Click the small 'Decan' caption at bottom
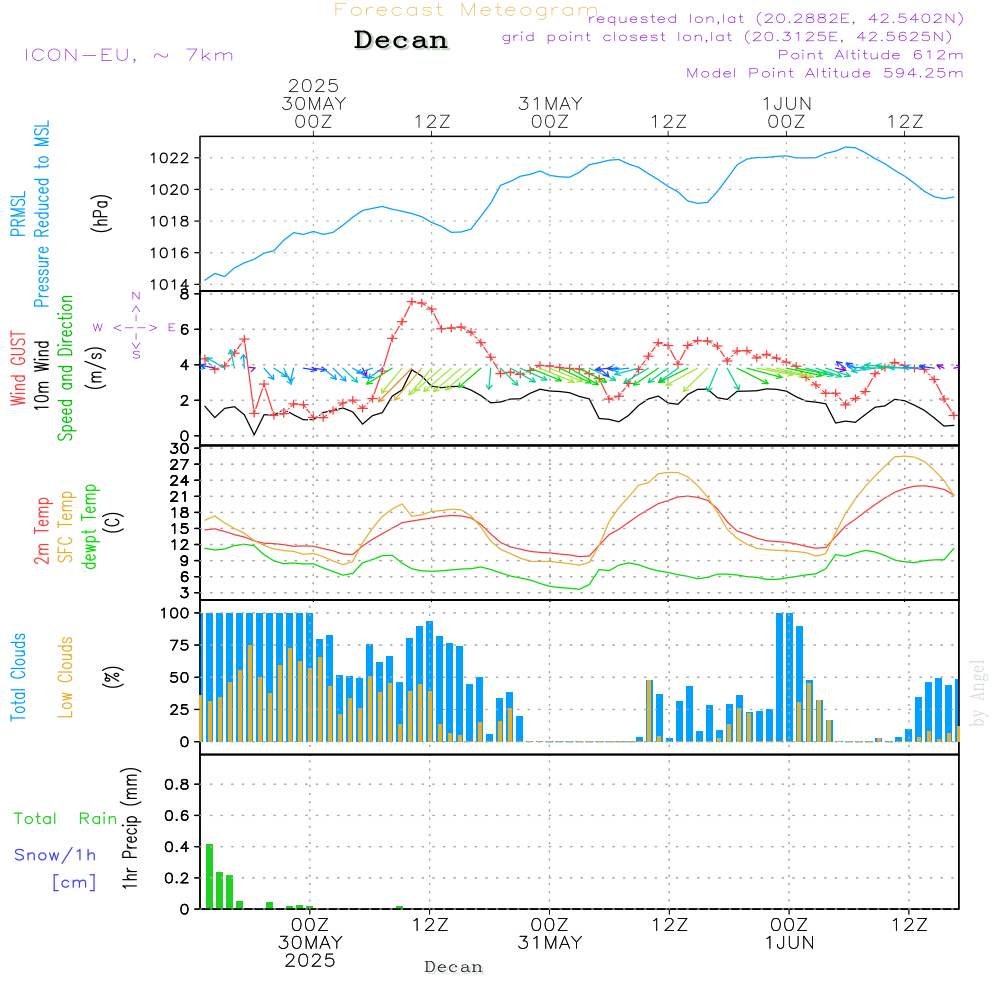Image resolution: width=1000 pixels, height=1000 pixels. (x=453, y=967)
